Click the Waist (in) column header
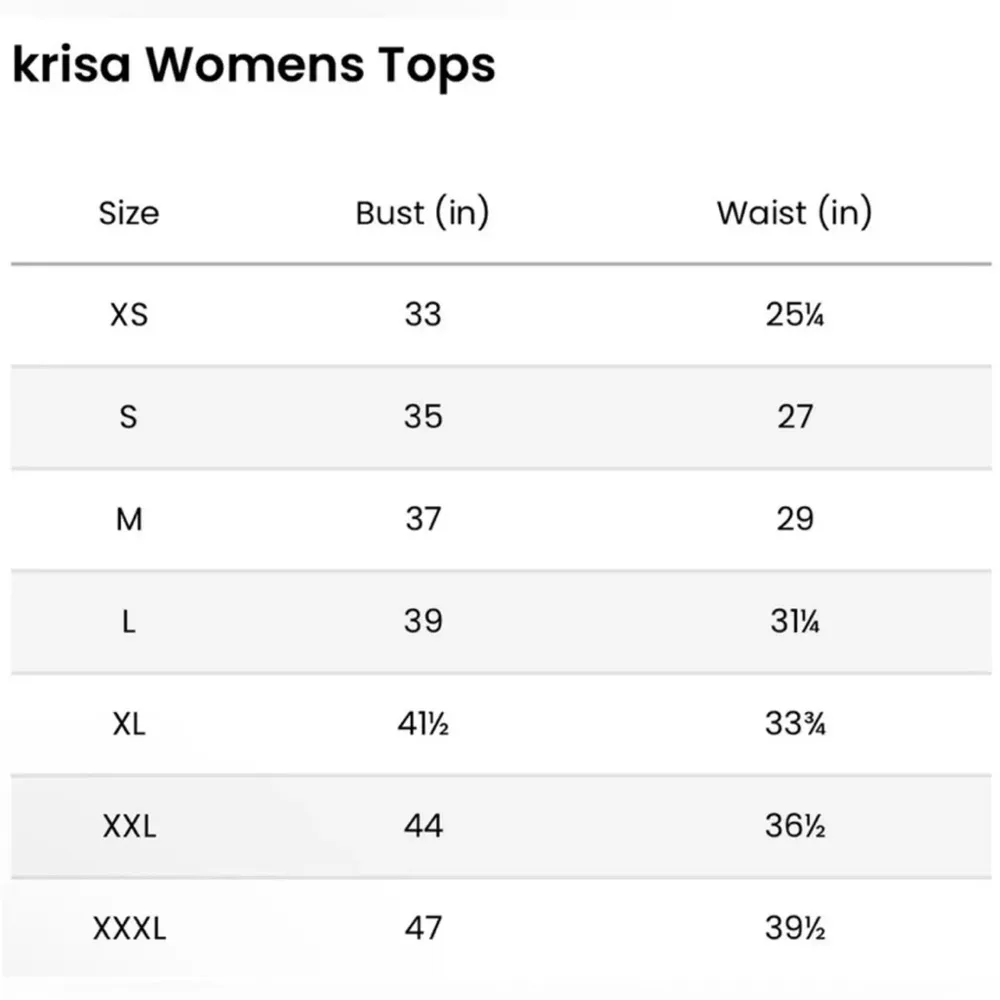 coord(794,213)
